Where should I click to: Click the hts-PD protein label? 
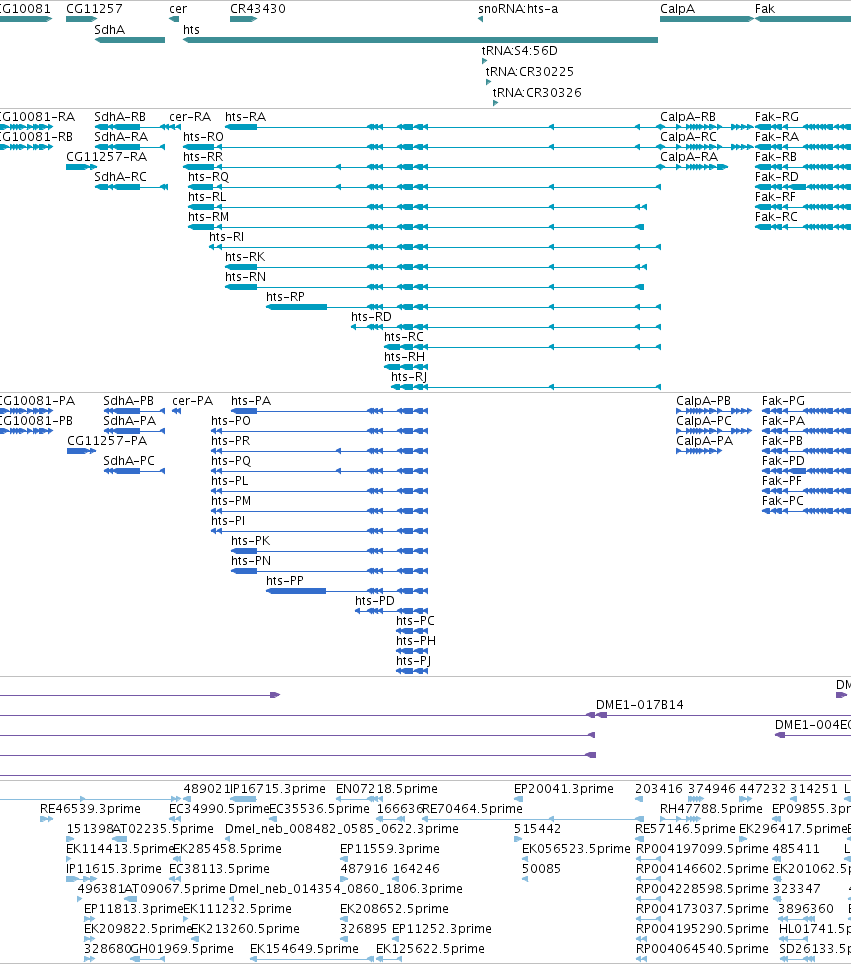pos(375,601)
